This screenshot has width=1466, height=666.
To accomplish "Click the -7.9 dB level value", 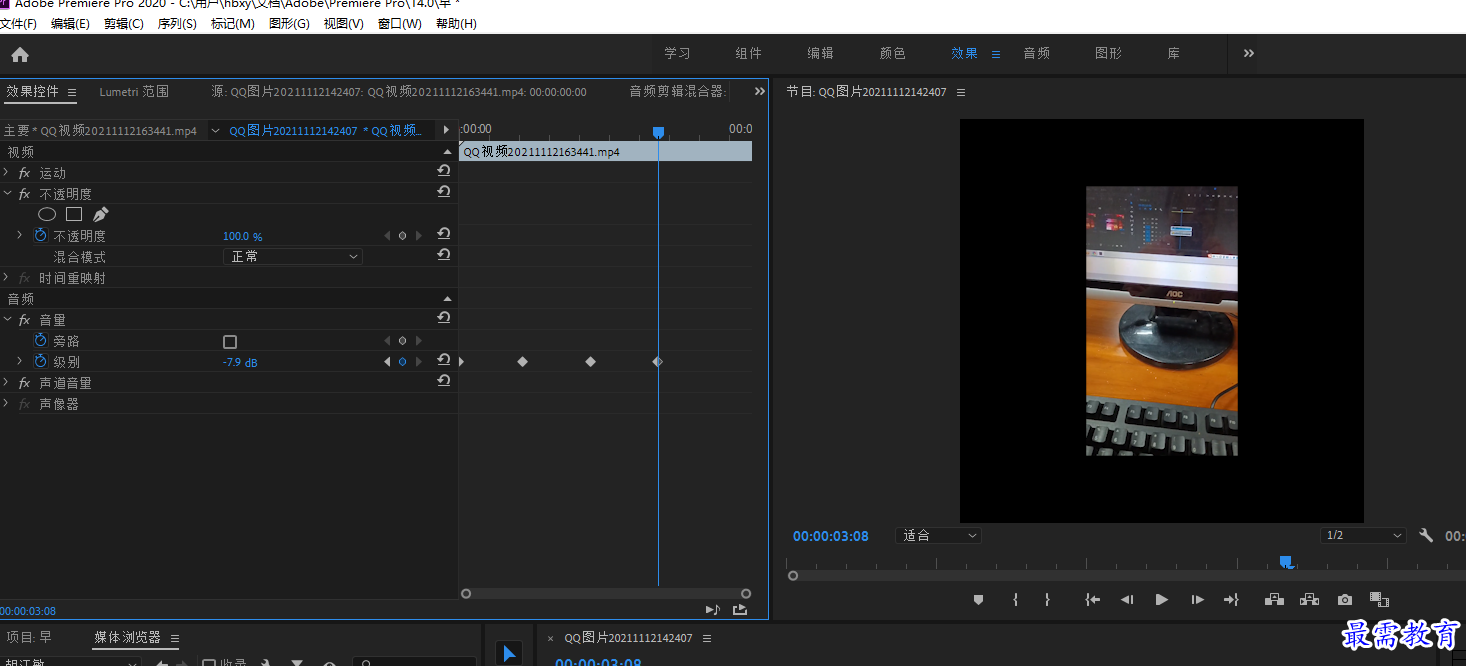I will 240,363.
